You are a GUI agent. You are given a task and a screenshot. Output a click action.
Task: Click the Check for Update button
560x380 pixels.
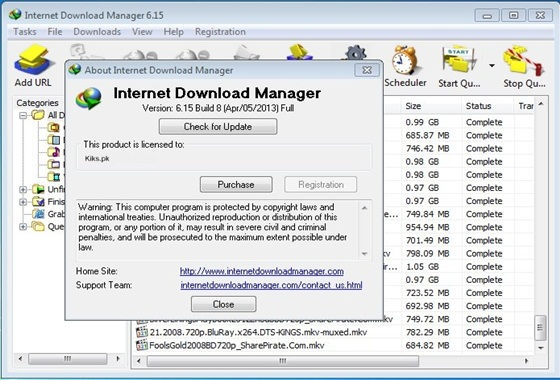[218, 126]
